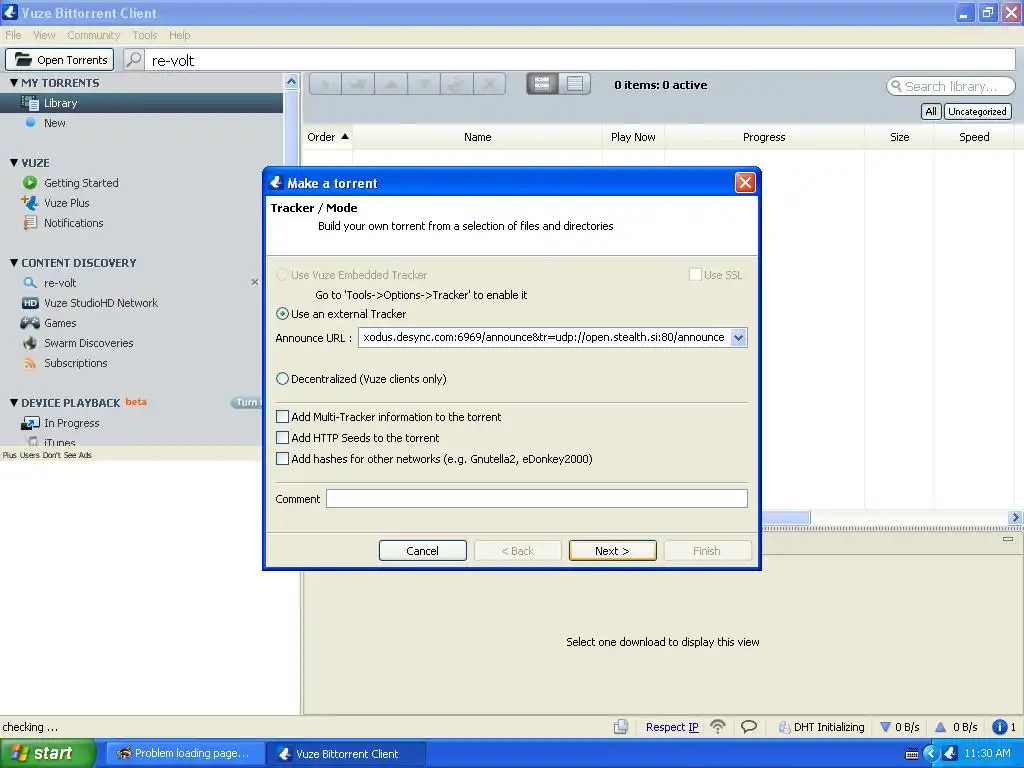Image resolution: width=1024 pixels, height=768 pixels.
Task: Click the Getting Started green play icon
Action: coord(29,183)
